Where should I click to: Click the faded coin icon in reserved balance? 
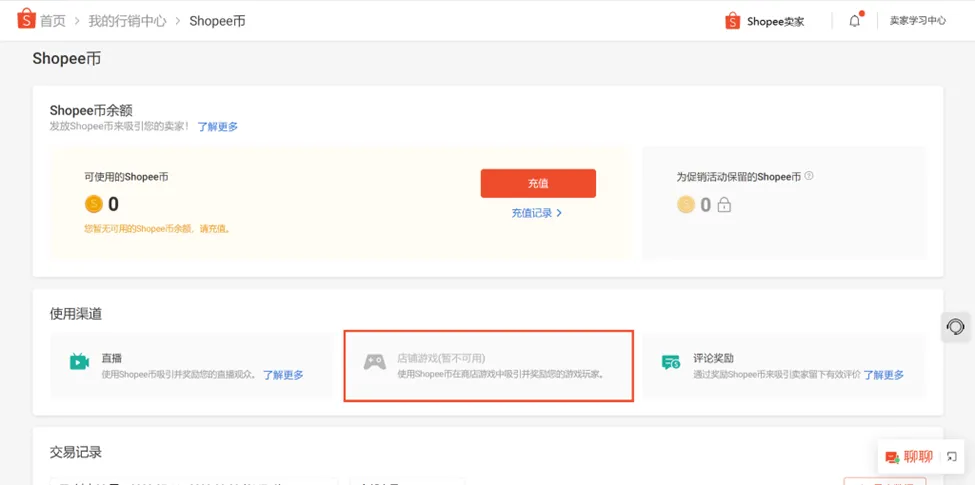click(686, 205)
